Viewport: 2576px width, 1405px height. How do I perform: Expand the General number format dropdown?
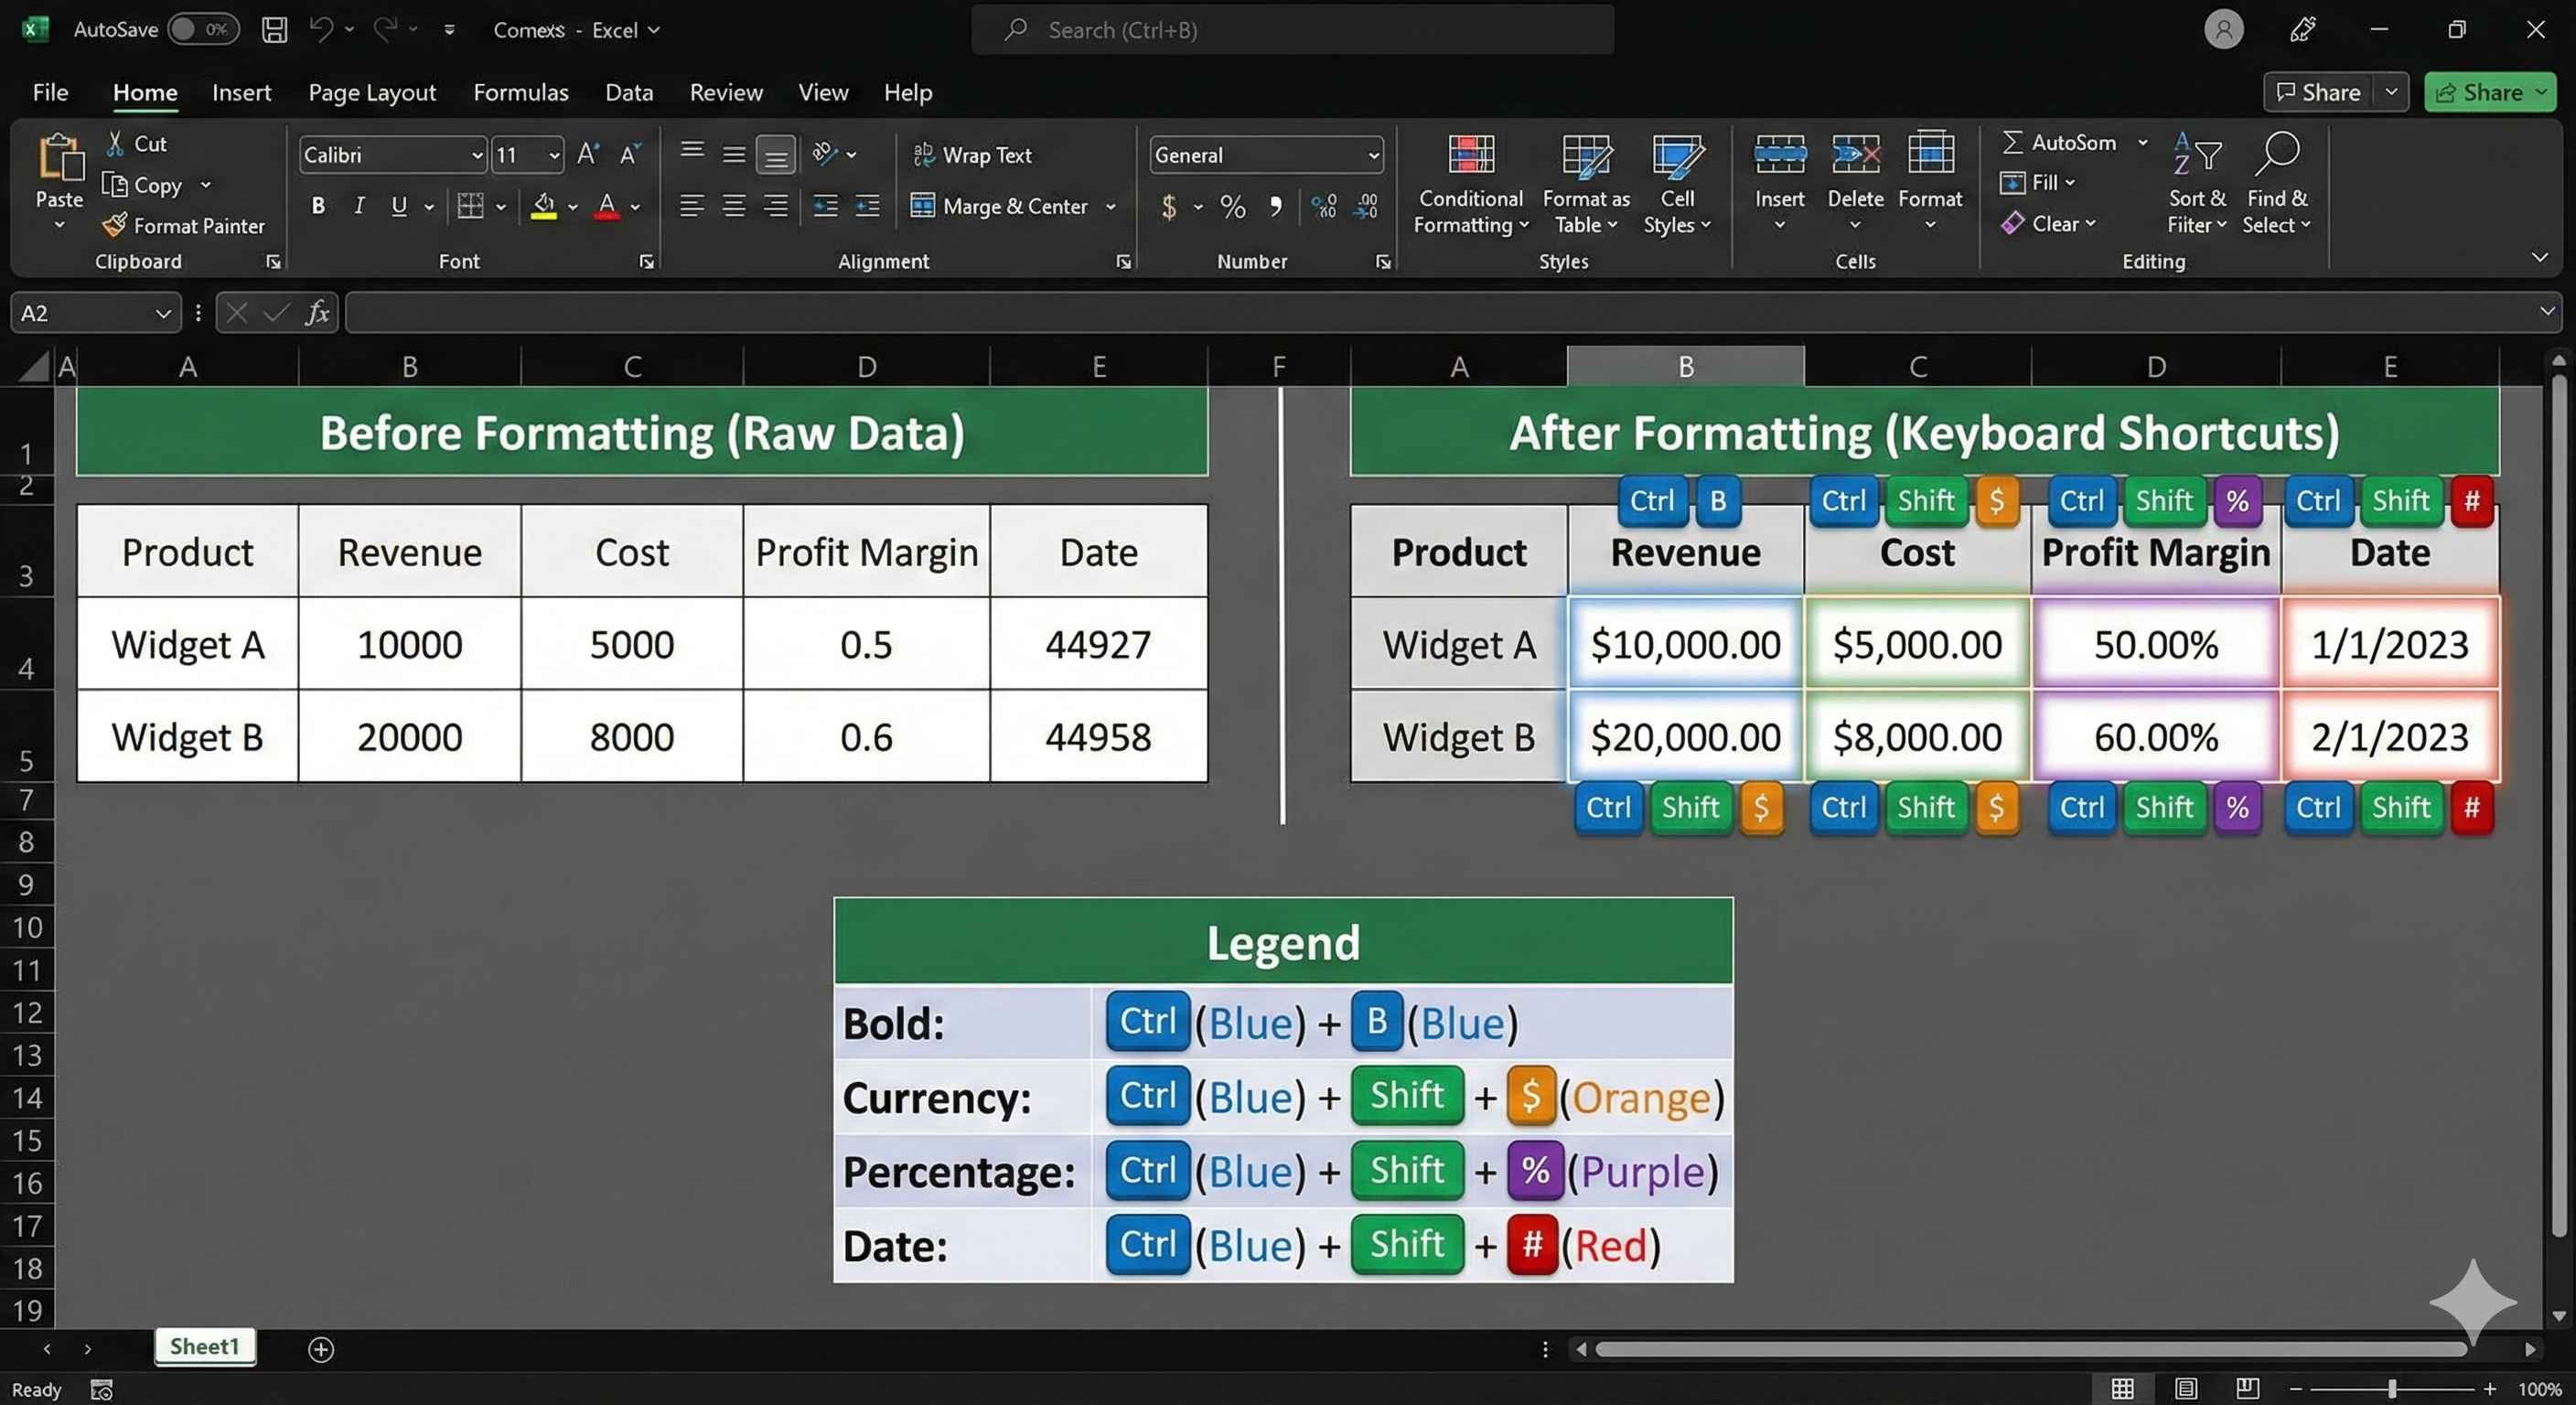[1373, 155]
